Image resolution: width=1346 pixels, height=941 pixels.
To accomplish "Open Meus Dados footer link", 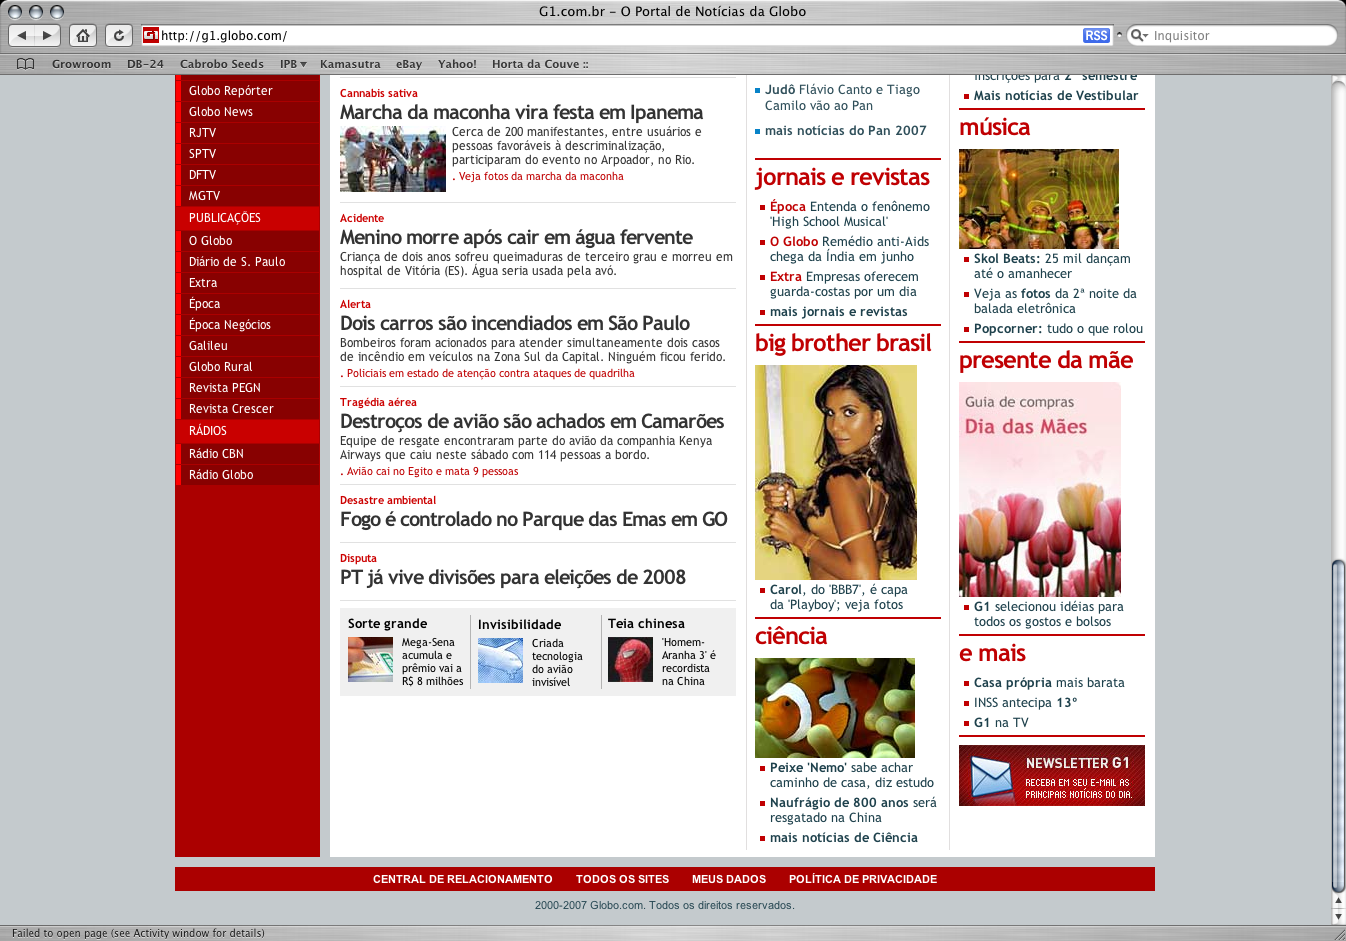I will point(728,879).
